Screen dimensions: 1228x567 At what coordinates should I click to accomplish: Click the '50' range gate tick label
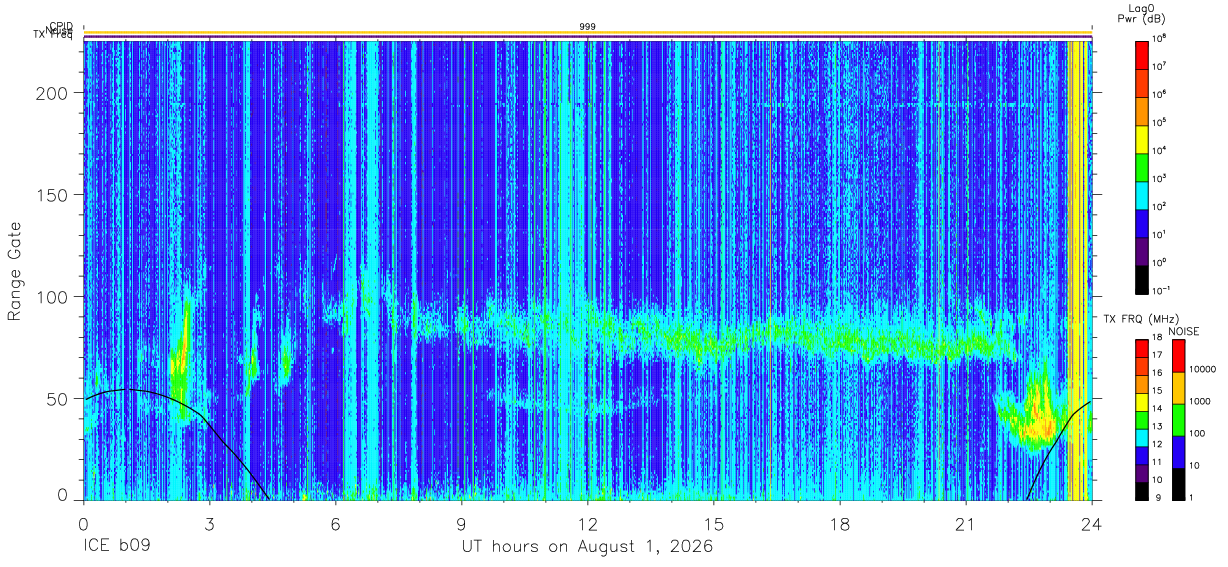[57, 398]
